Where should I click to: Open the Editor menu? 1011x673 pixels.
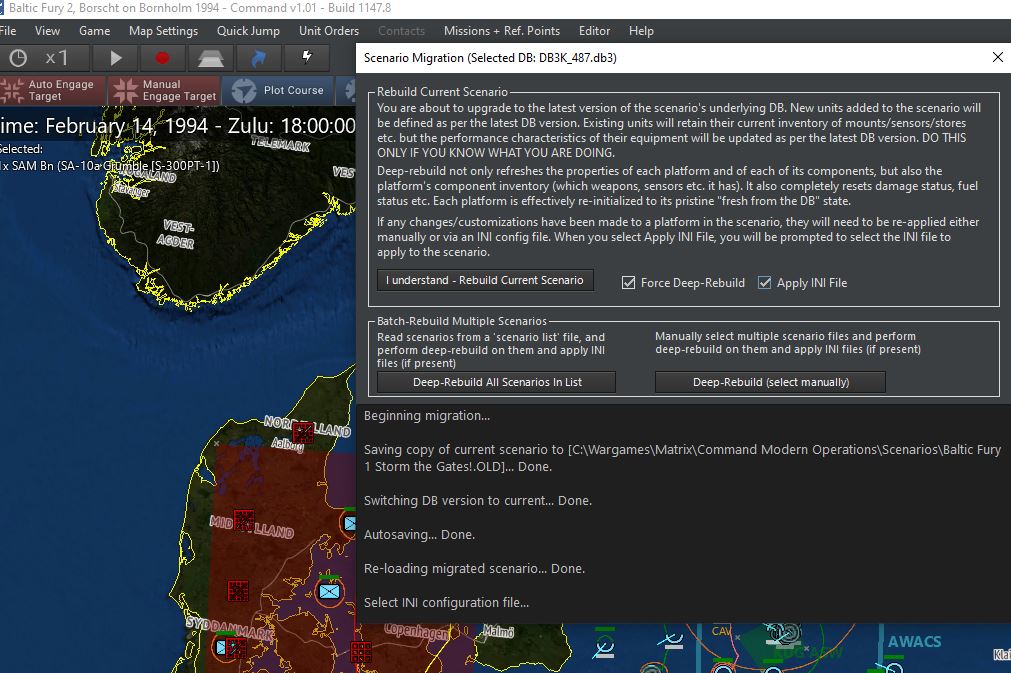[594, 31]
